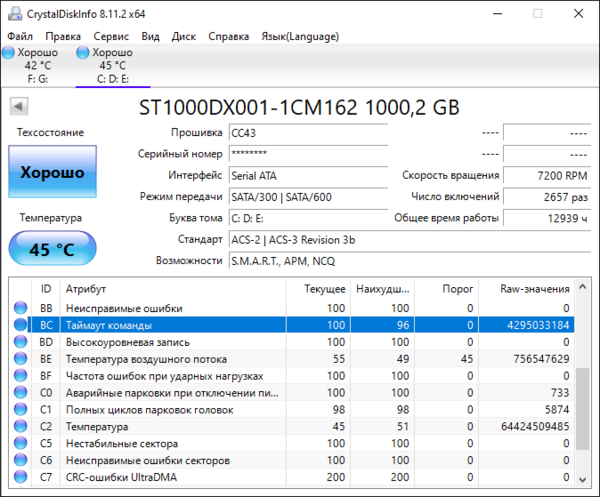Select the Неисправимые ошибки секторов row
This screenshot has height=497, width=600.
click(292, 460)
